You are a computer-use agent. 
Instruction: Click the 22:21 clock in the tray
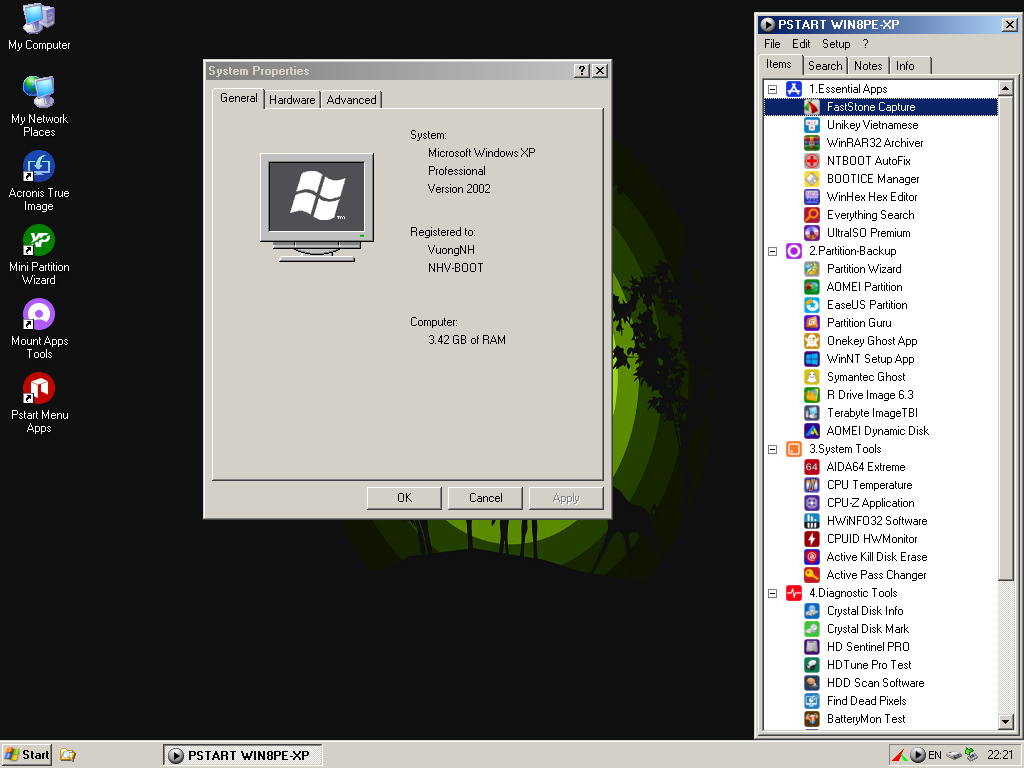coord(1000,756)
